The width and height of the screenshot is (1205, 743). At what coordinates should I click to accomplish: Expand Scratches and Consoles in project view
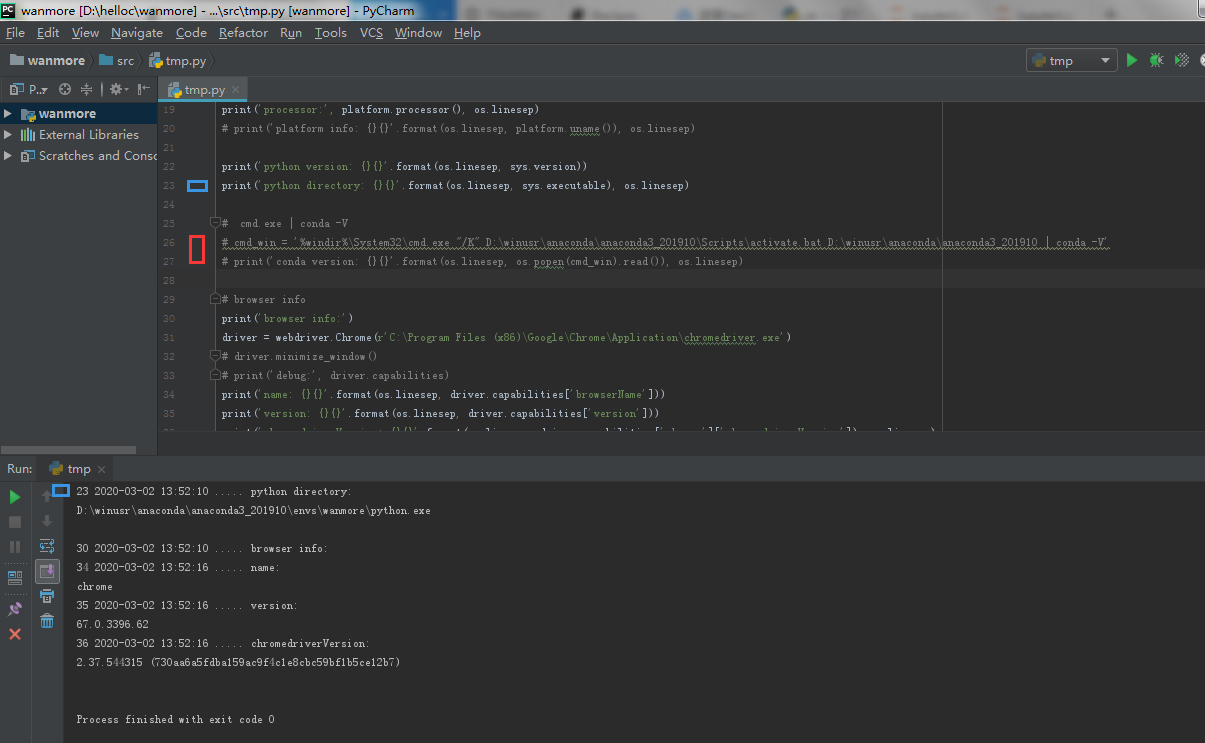click(x=8, y=155)
